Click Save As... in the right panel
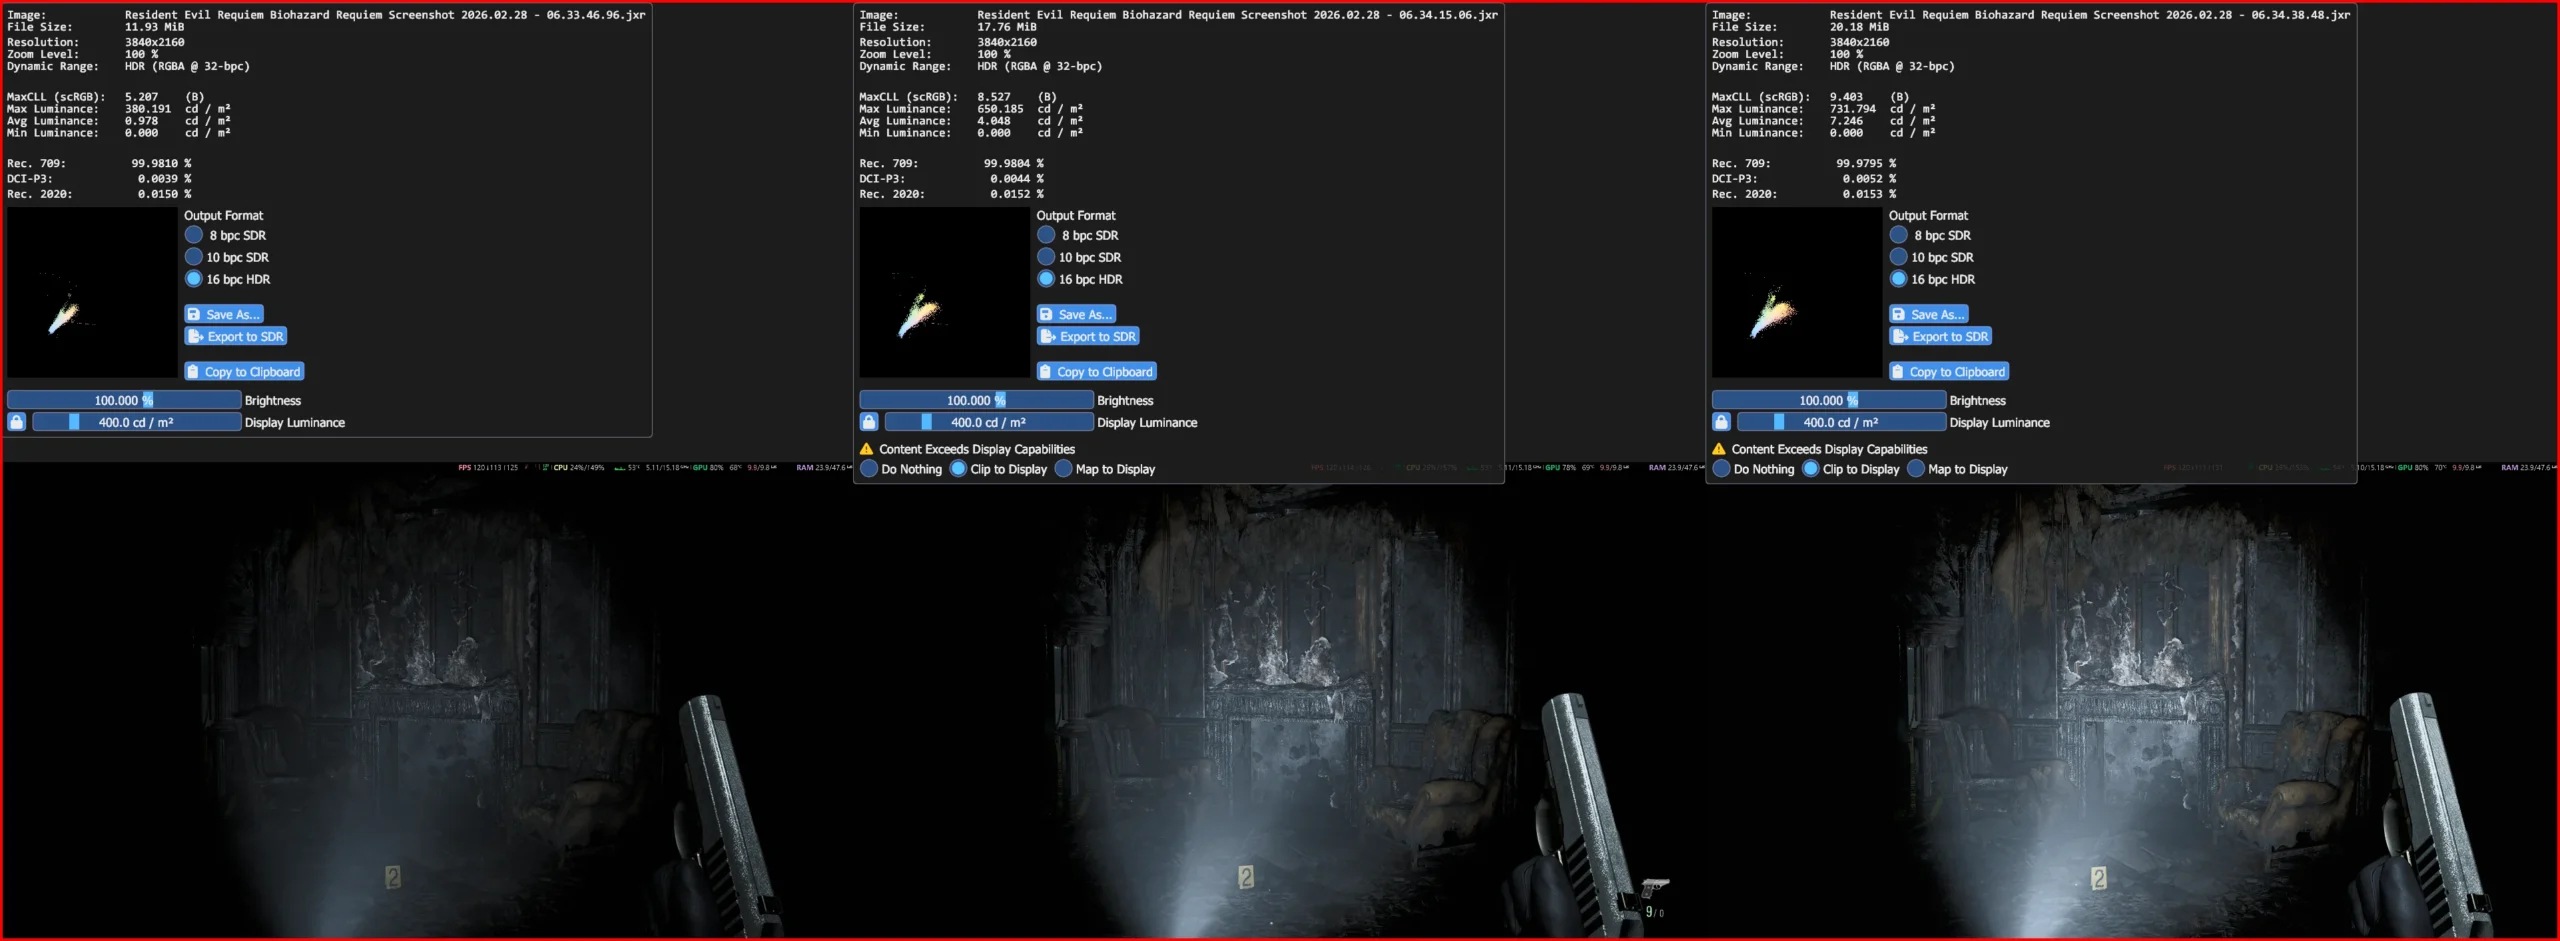 point(1928,314)
